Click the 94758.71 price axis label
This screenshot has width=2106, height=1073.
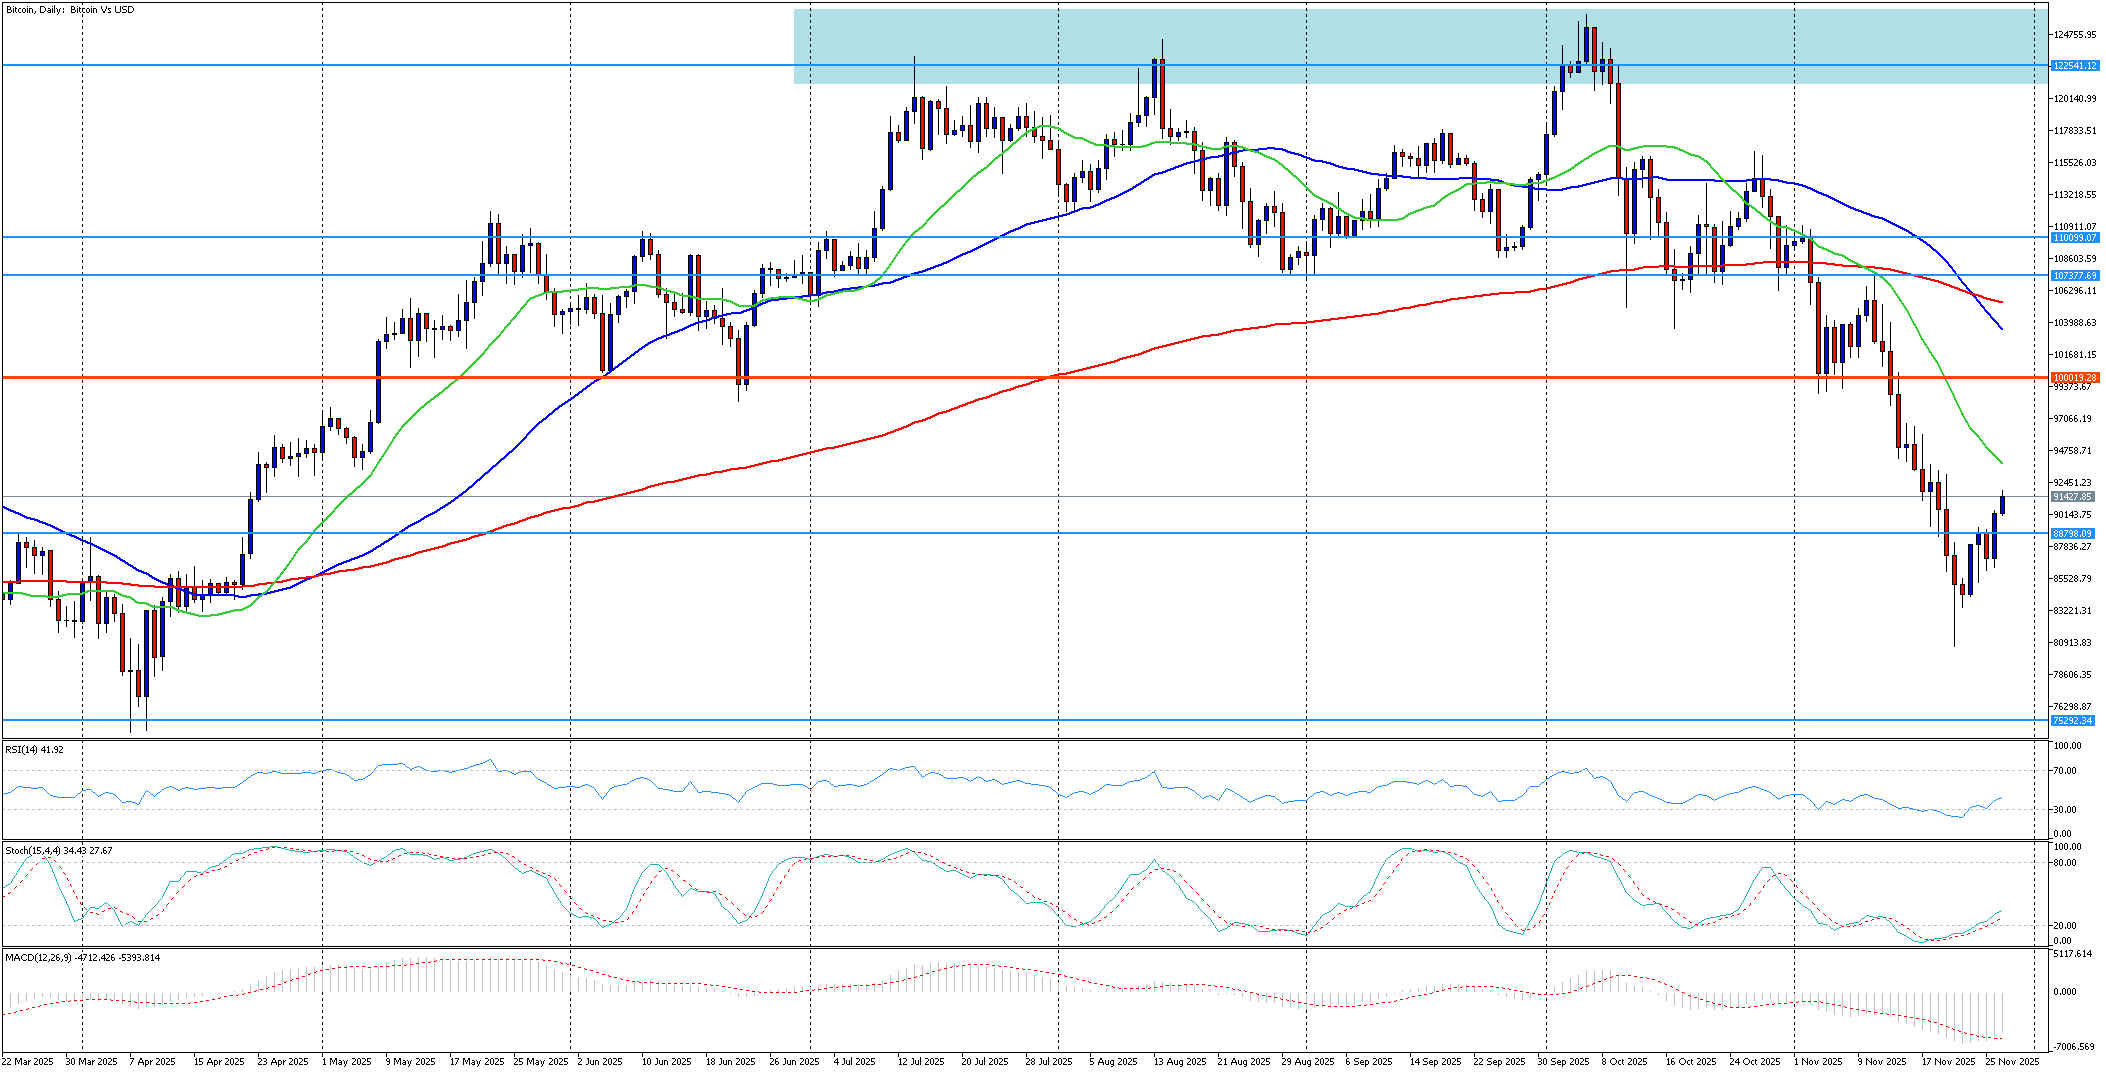(2074, 450)
